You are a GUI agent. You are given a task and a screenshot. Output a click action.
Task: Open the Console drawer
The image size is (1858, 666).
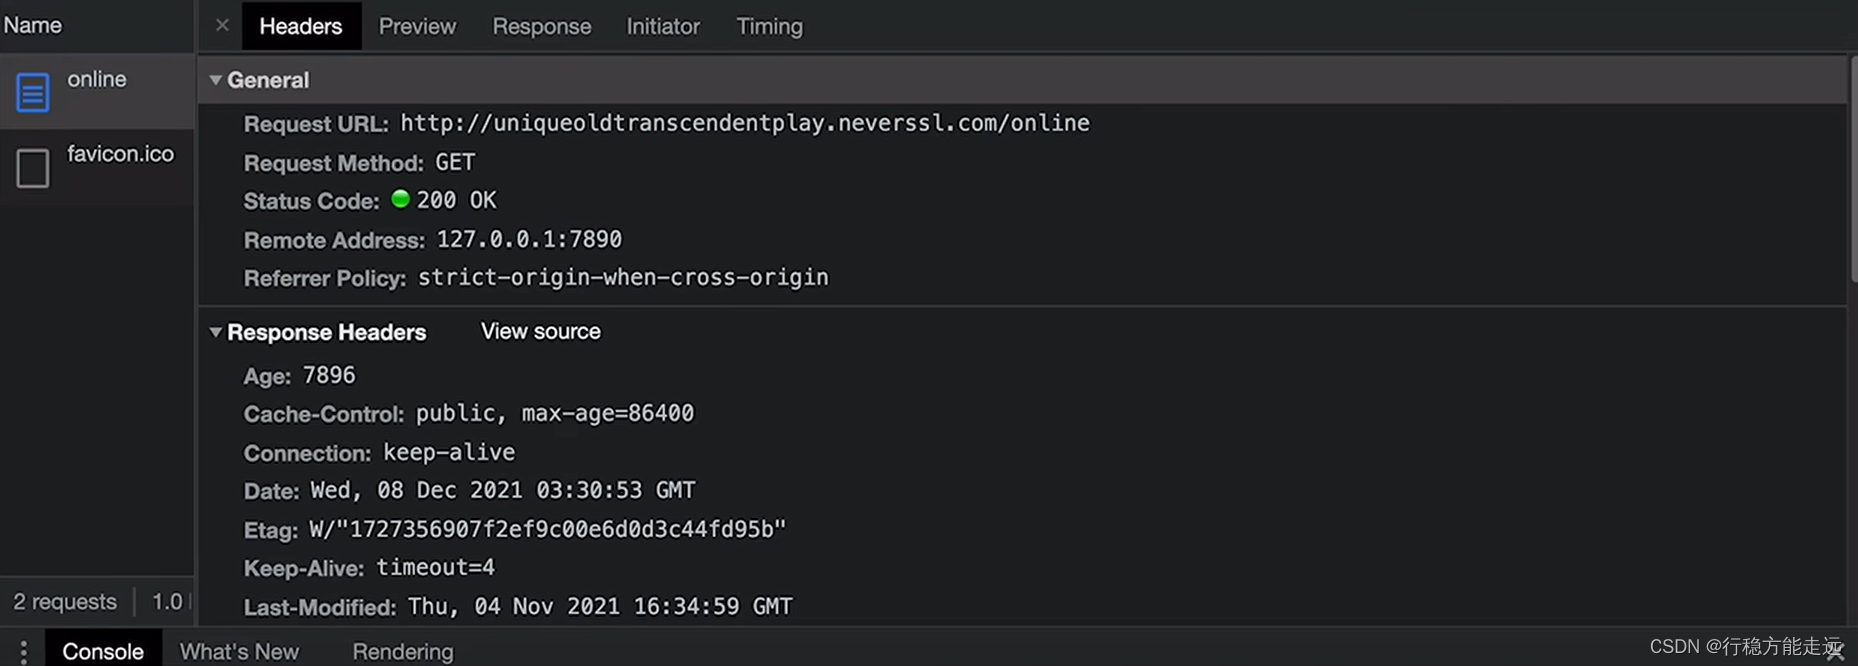tap(103, 650)
